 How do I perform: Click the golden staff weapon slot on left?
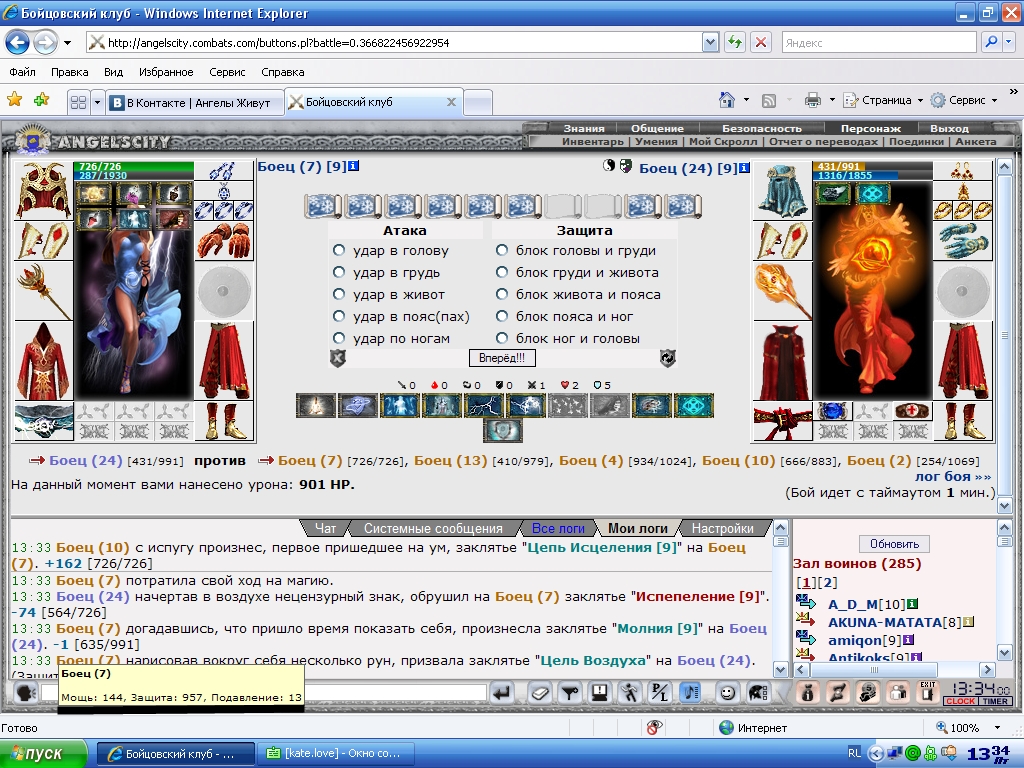point(43,291)
